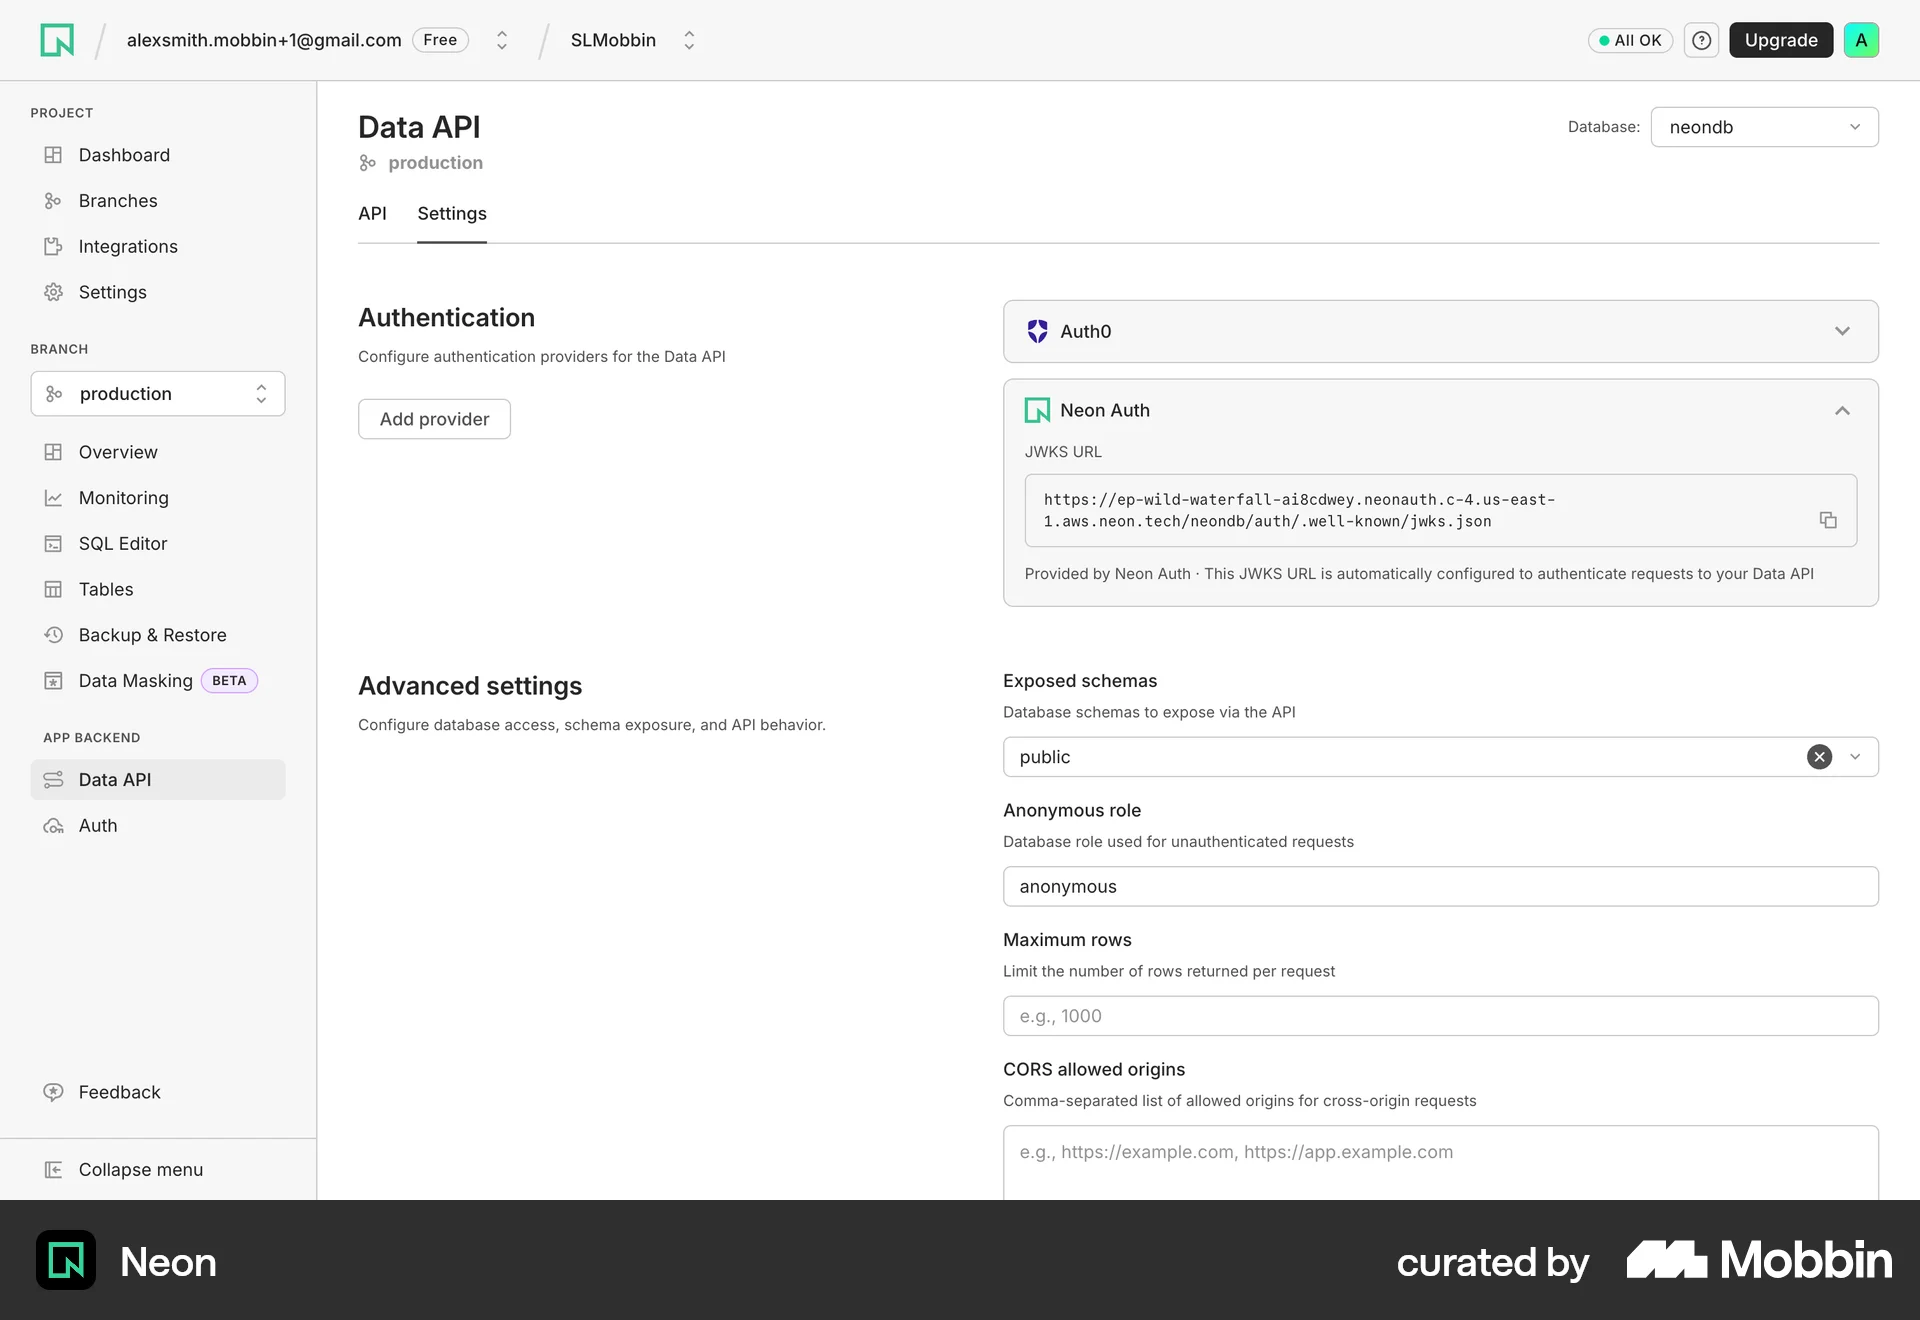
Task: Open Overview in branch section
Action: coord(158,452)
